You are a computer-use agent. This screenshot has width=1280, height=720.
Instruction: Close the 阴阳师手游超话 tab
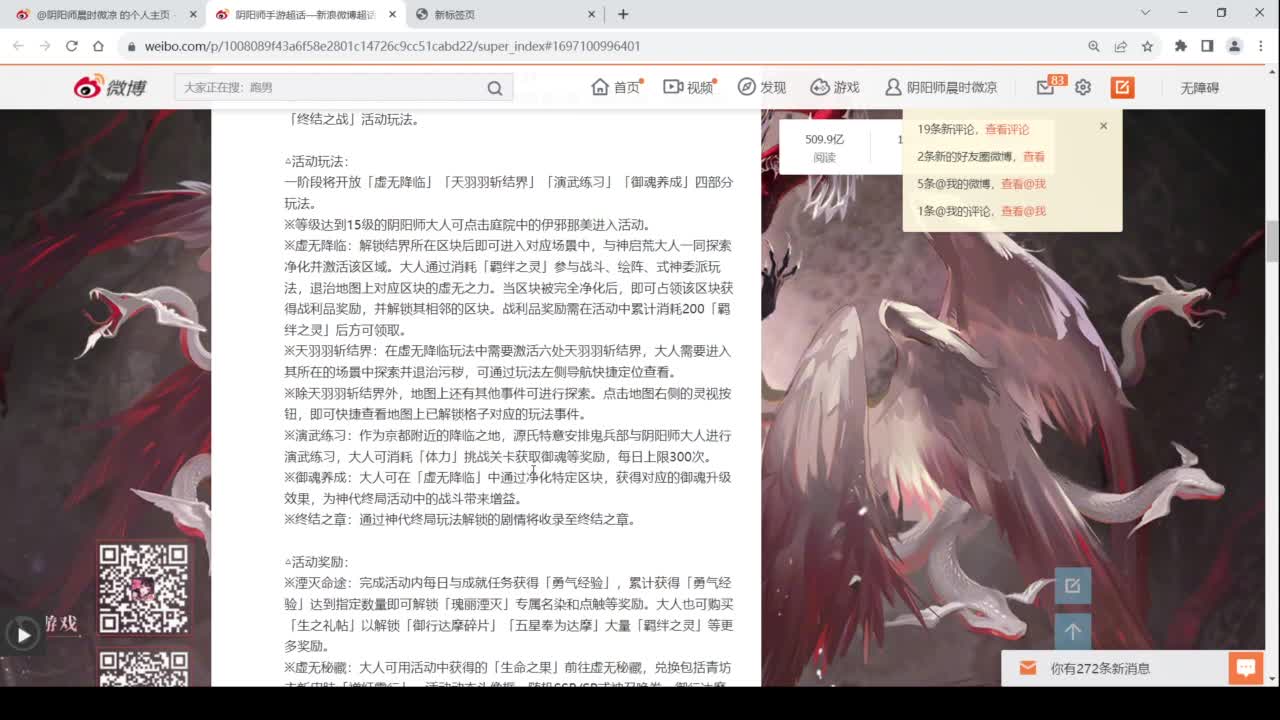[392, 14]
